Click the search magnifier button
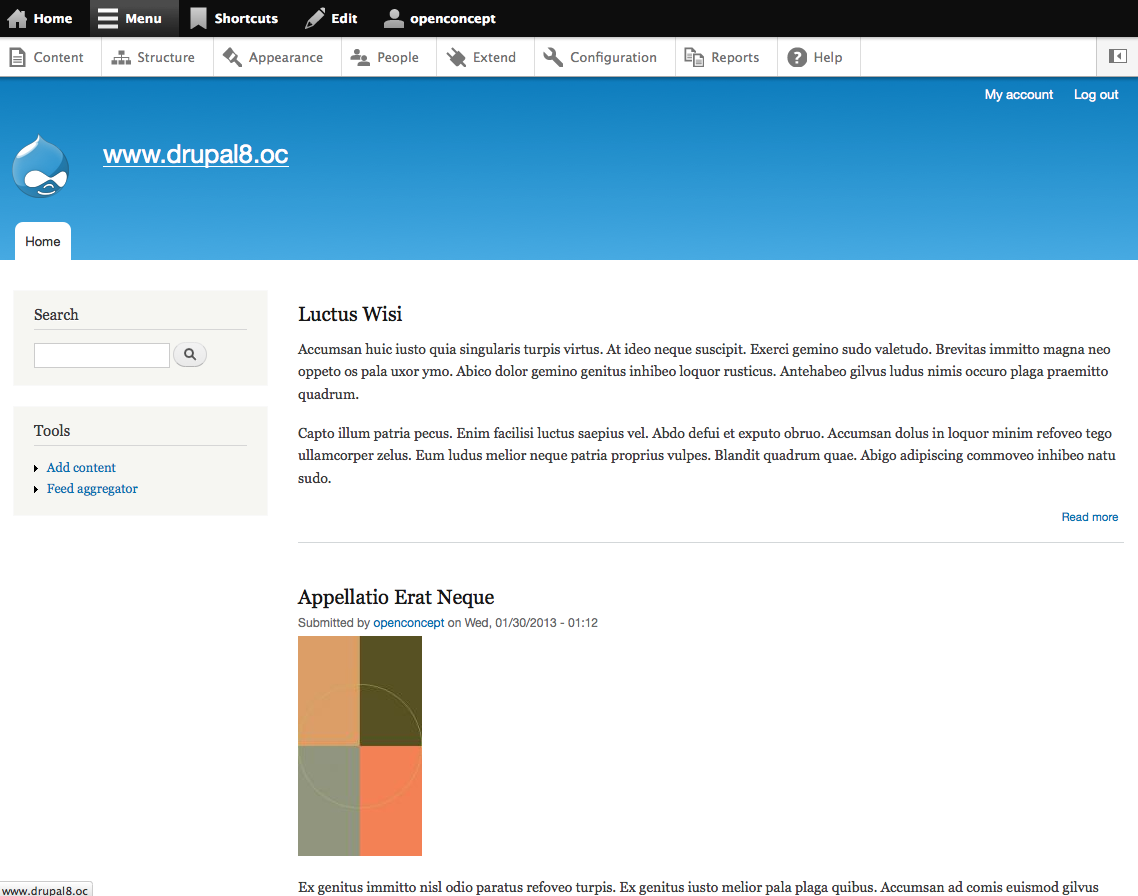The height and width of the screenshot is (896, 1138). coord(189,354)
